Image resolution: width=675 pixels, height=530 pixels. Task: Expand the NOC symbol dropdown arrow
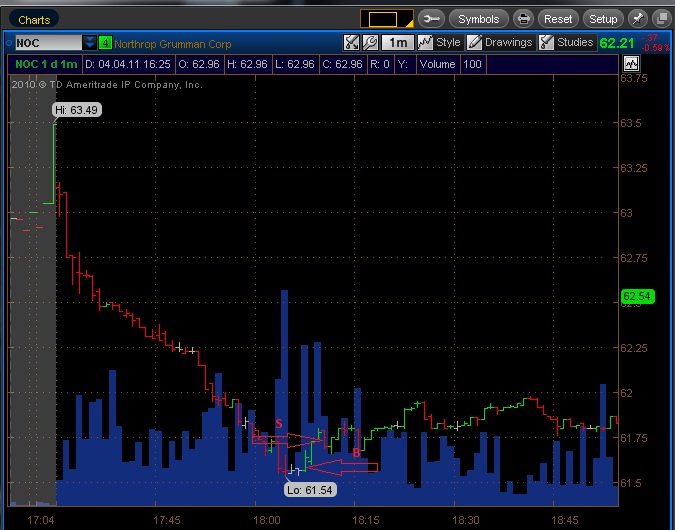point(89,43)
